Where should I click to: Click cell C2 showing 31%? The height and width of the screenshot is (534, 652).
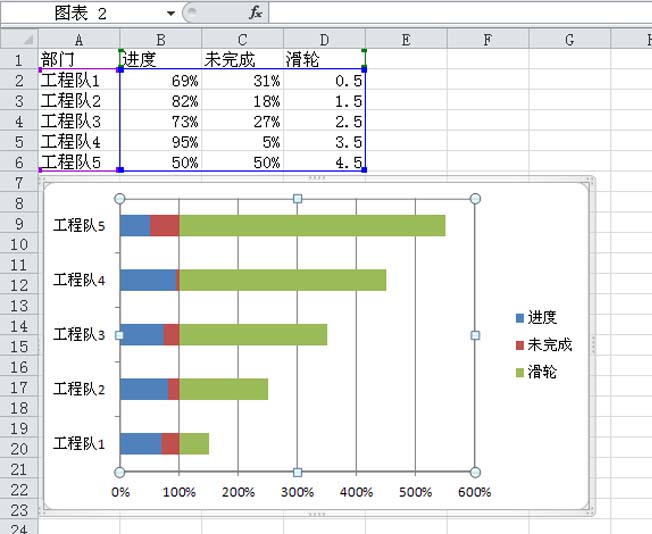[242, 80]
